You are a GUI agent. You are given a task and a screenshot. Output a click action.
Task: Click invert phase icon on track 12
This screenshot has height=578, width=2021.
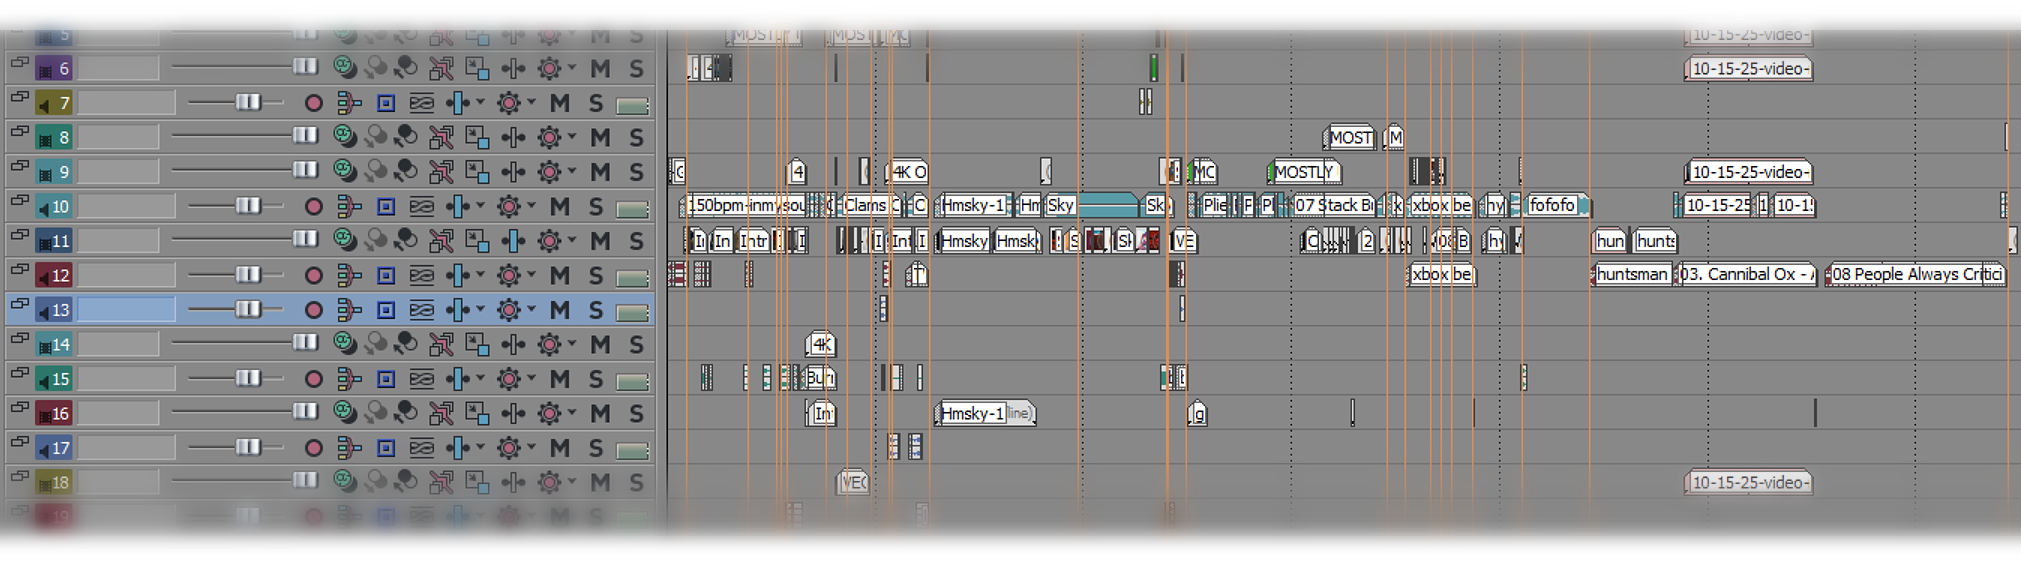tap(421, 276)
